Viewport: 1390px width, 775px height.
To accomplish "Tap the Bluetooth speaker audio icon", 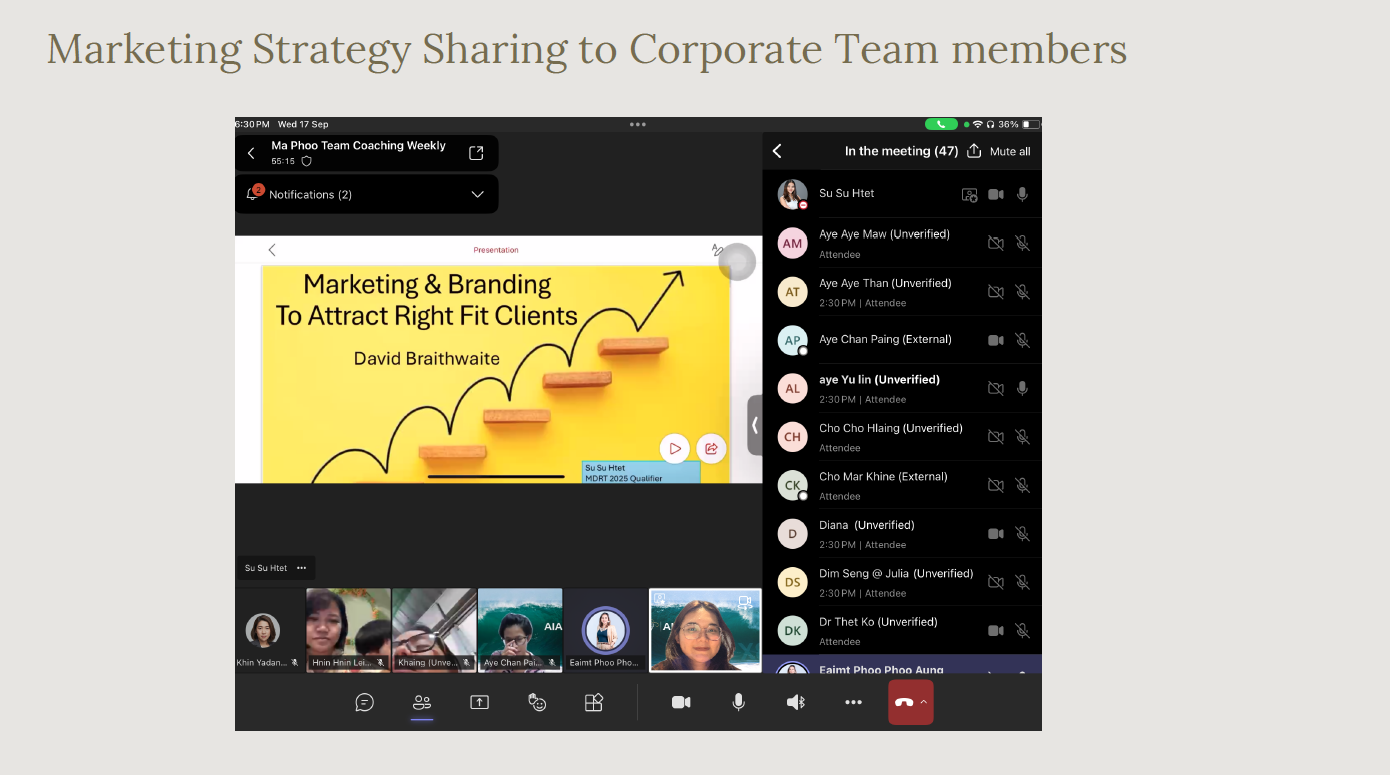I will 796,703.
